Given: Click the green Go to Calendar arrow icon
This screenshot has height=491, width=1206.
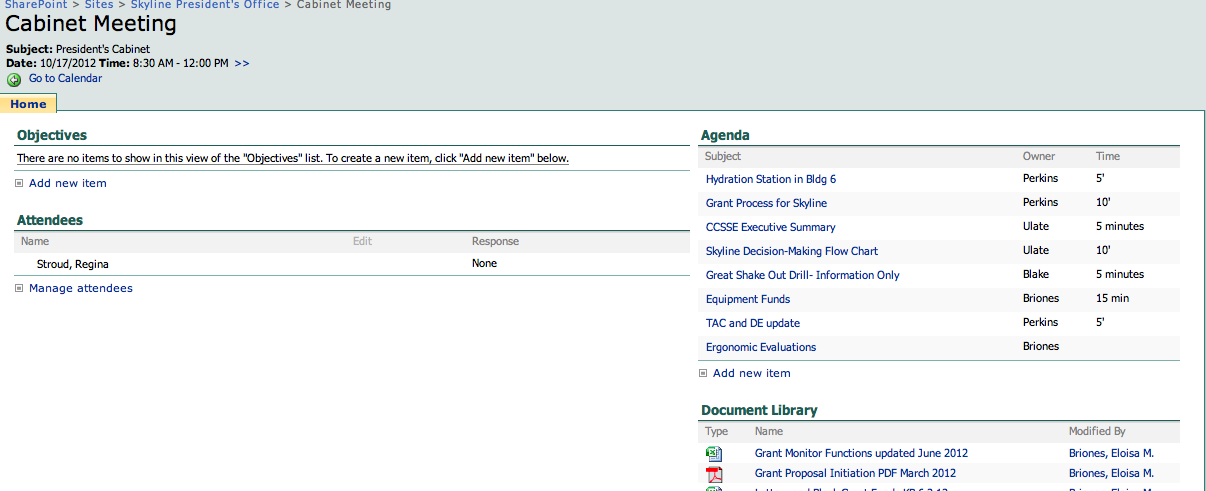Looking at the screenshot, I should click(14, 80).
